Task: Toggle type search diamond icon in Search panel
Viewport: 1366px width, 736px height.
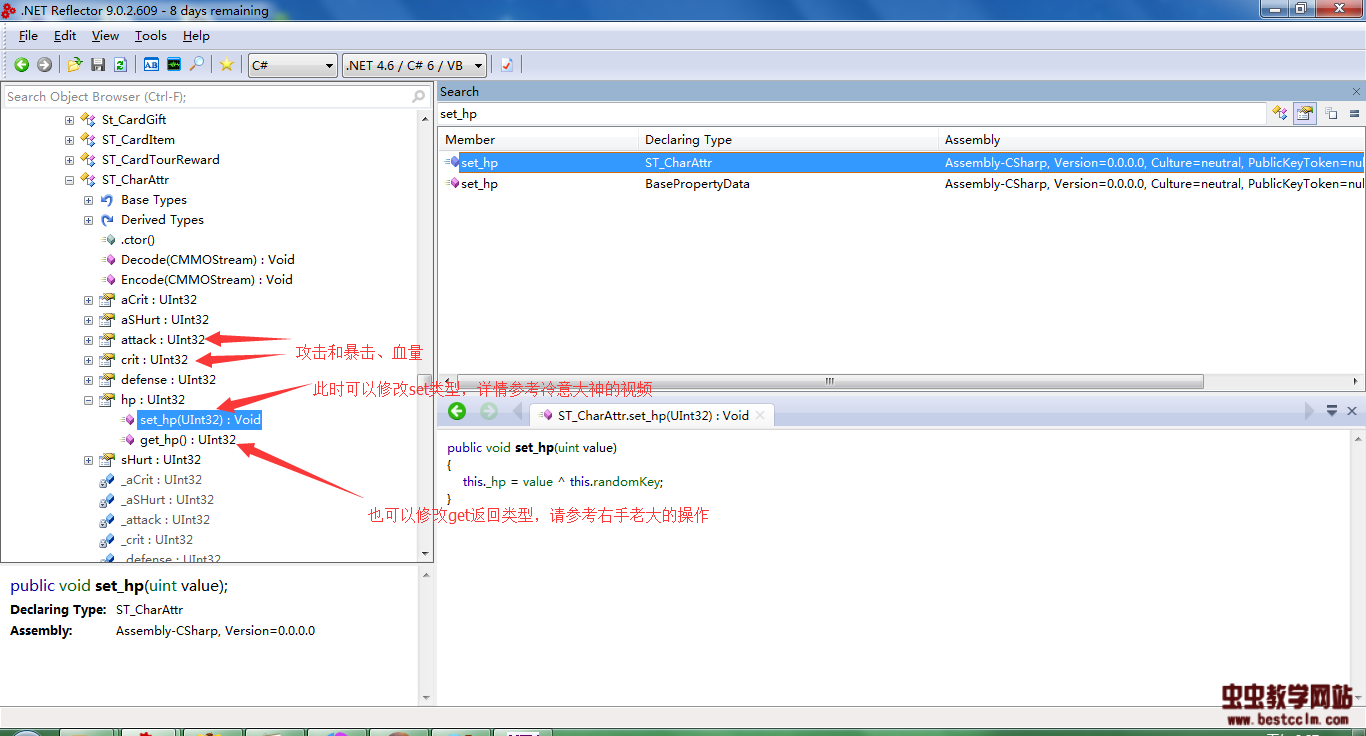Action: tap(1280, 113)
